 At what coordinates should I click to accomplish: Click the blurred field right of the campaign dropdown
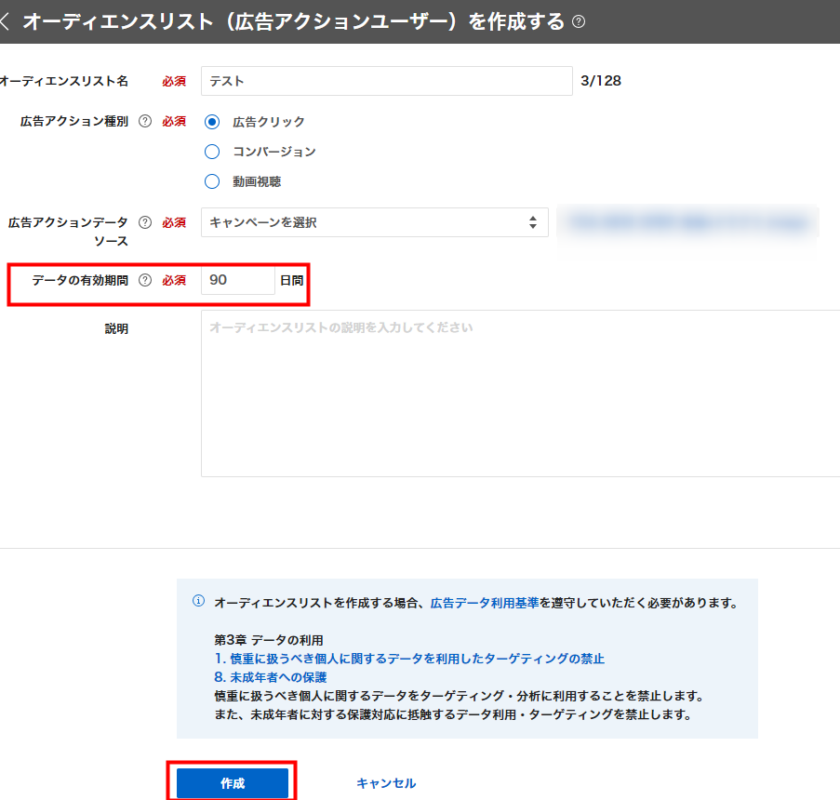688,222
